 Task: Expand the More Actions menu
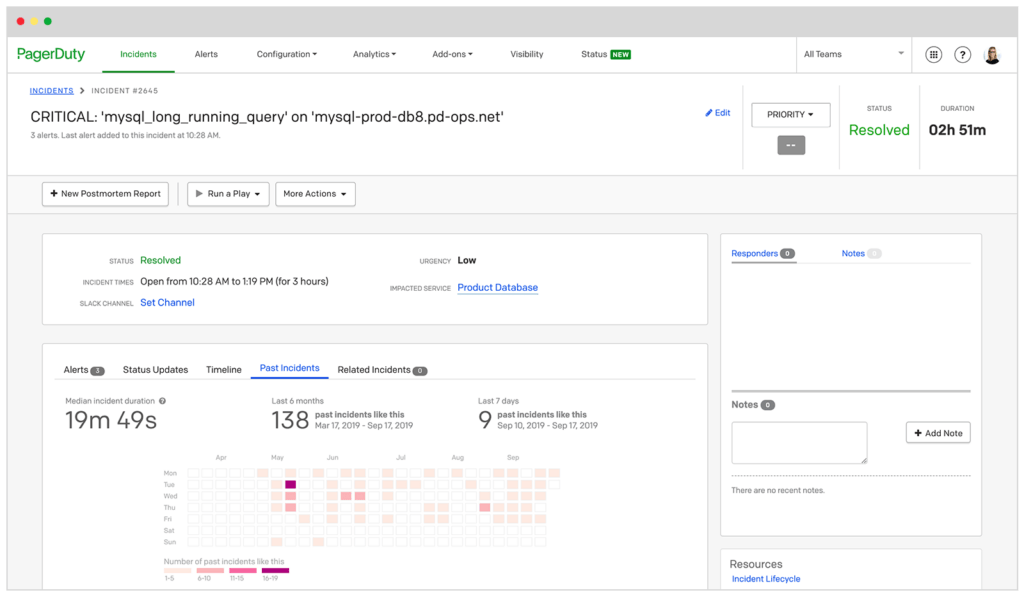click(x=315, y=194)
